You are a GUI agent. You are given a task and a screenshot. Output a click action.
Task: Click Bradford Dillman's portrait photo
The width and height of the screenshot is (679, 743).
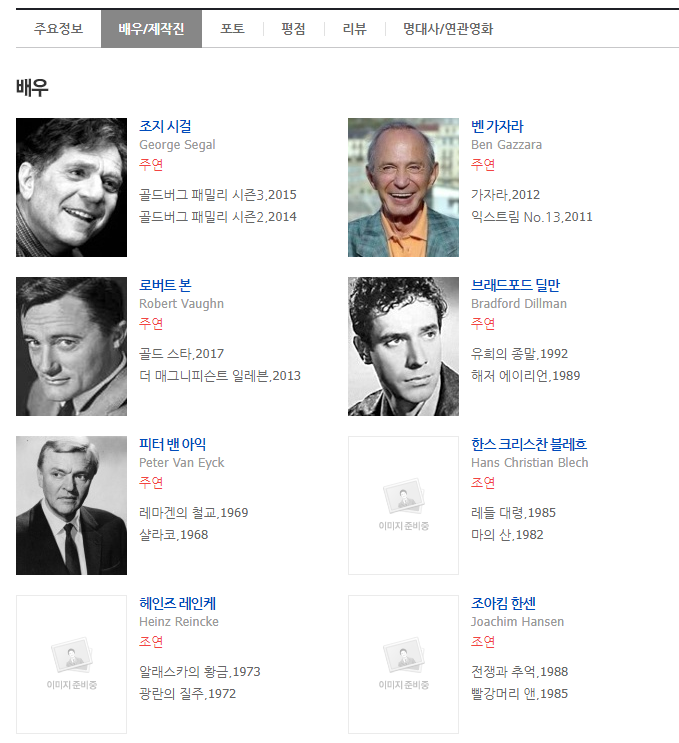403,346
